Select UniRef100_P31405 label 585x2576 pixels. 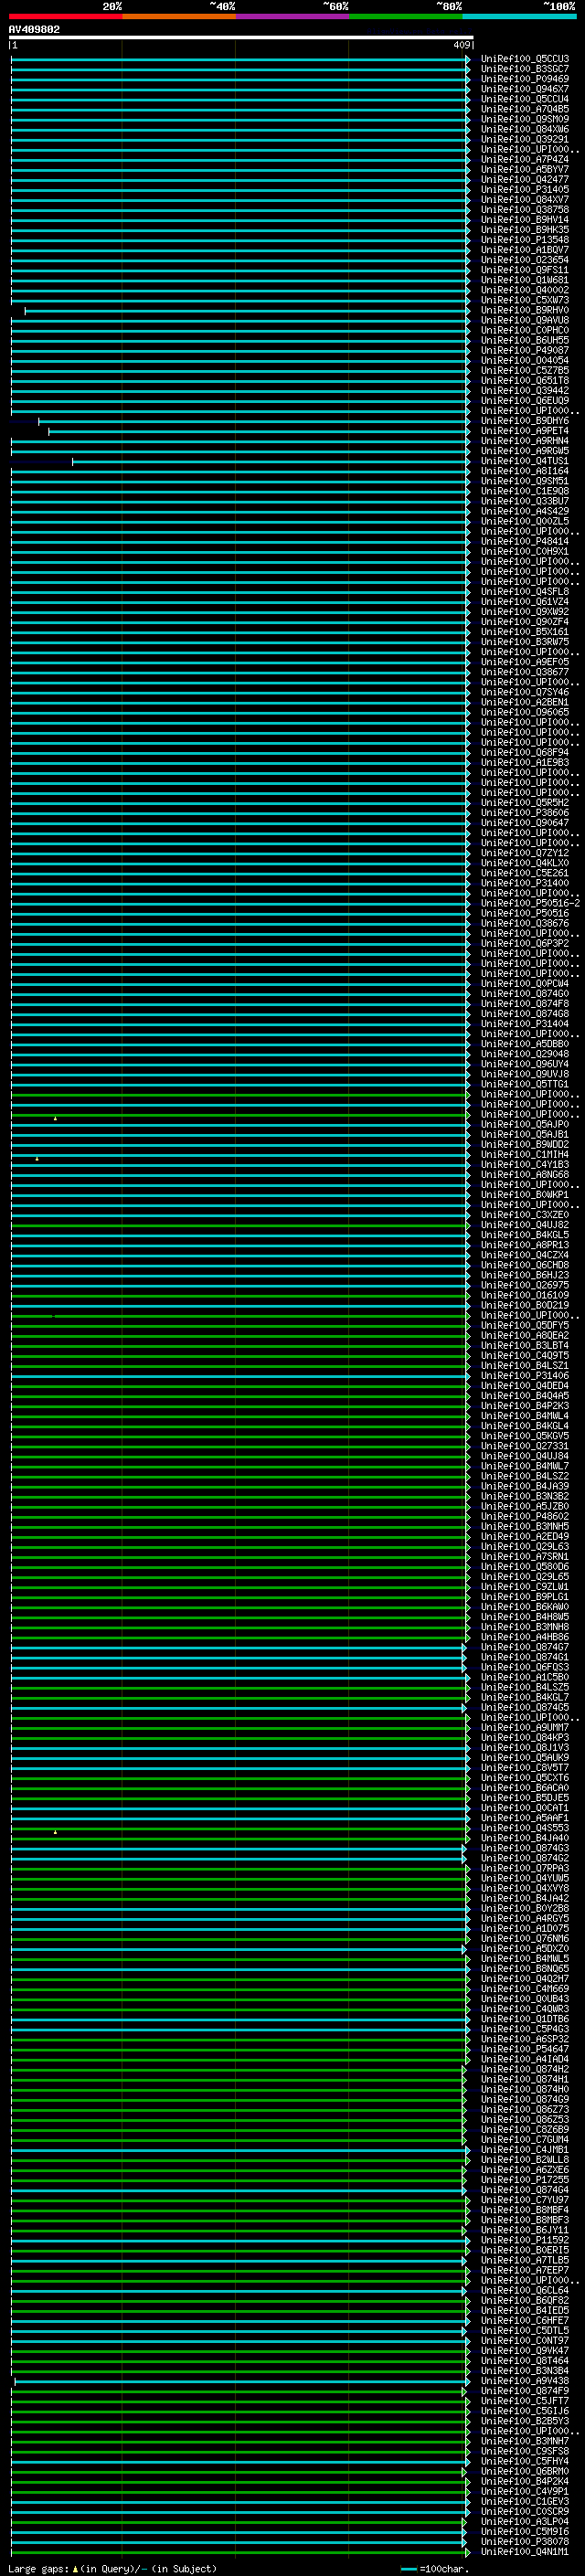(x=524, y=189)
